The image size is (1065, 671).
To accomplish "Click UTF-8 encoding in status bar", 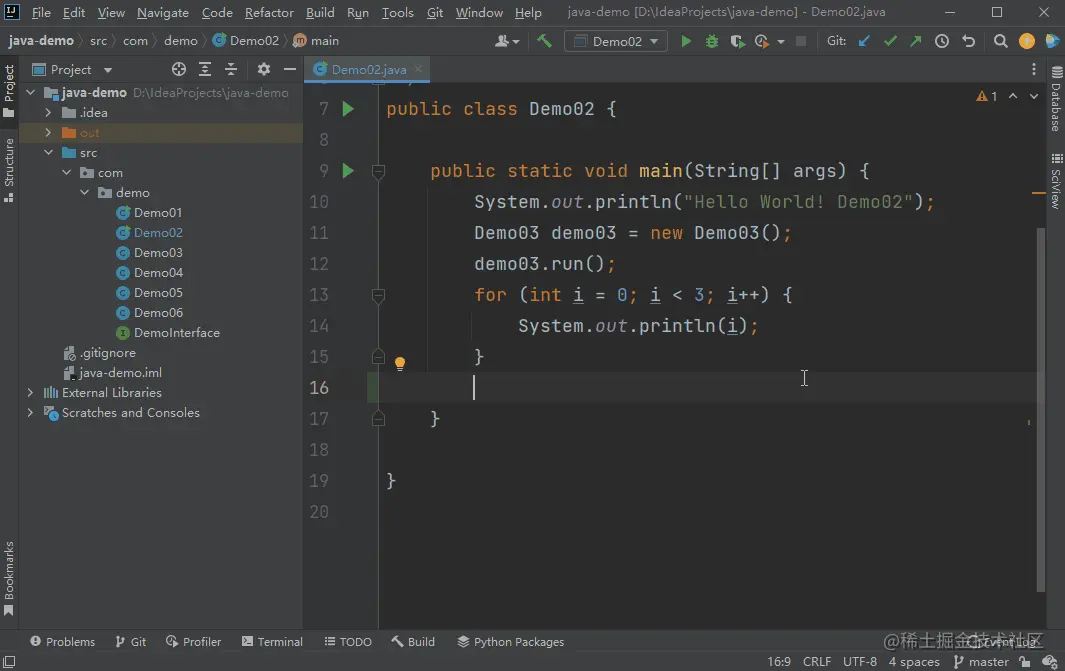I will pyautogui.click(x=859, y=662).
